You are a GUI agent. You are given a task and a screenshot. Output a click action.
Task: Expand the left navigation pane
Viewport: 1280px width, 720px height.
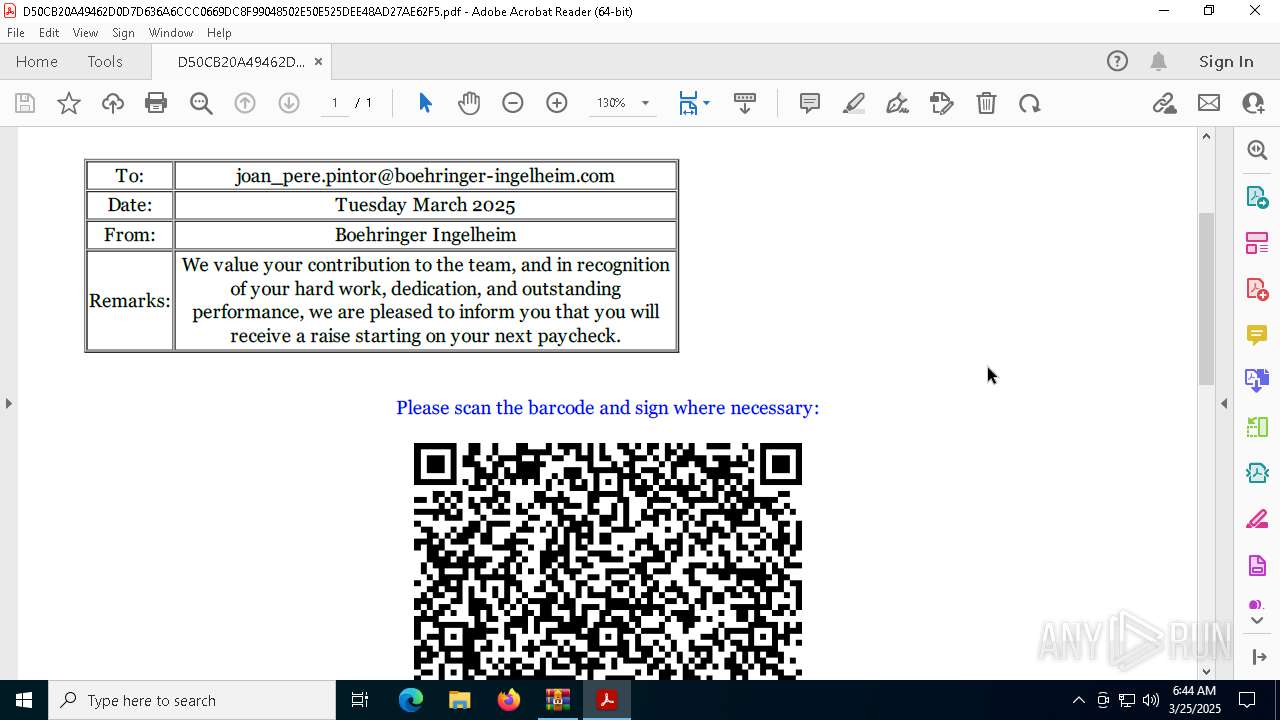(x=8, y=403)
